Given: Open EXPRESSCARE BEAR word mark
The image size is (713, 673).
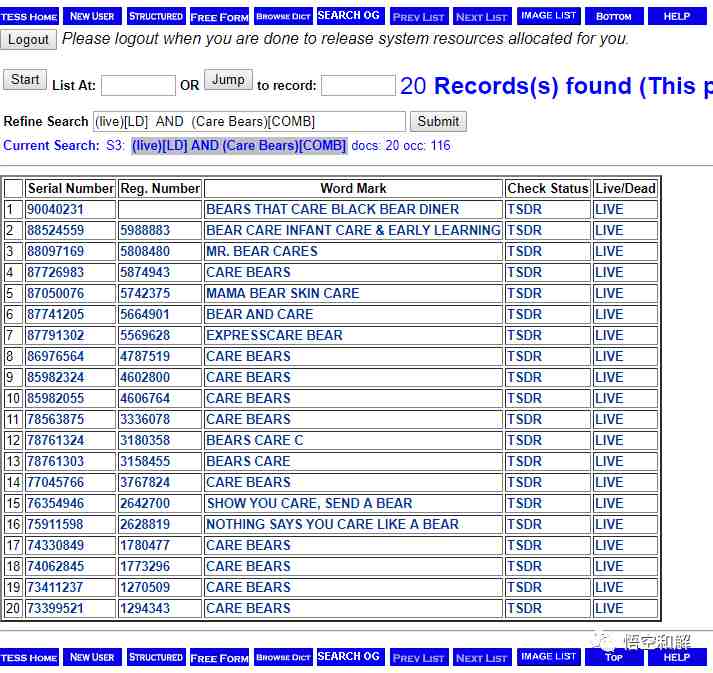Looking at the screenshot, I should 274,335.
